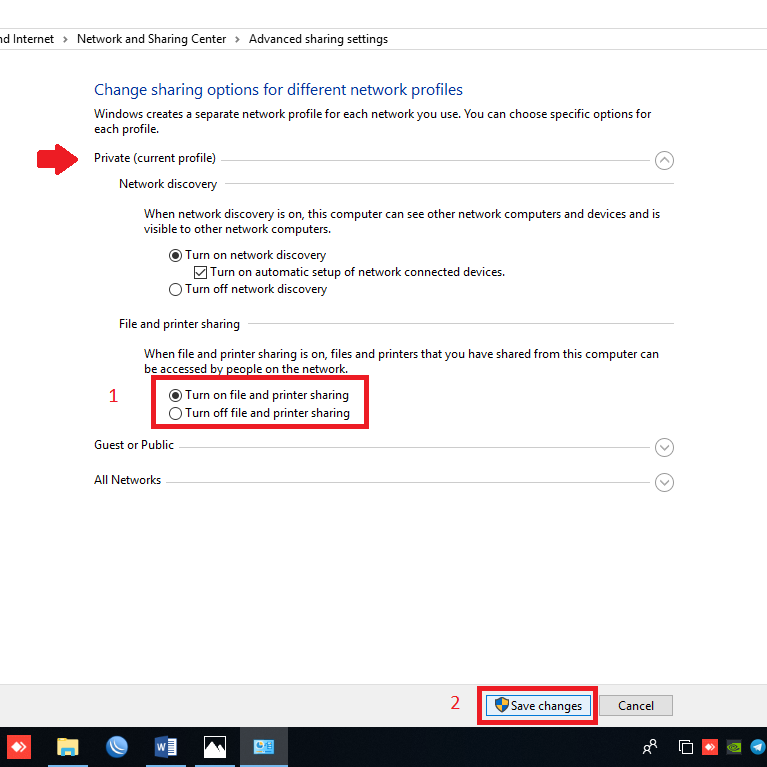Click Advanced sharing settings breadcrumb
The height and width of the screenshot is (767, 767).
(318, 39)
